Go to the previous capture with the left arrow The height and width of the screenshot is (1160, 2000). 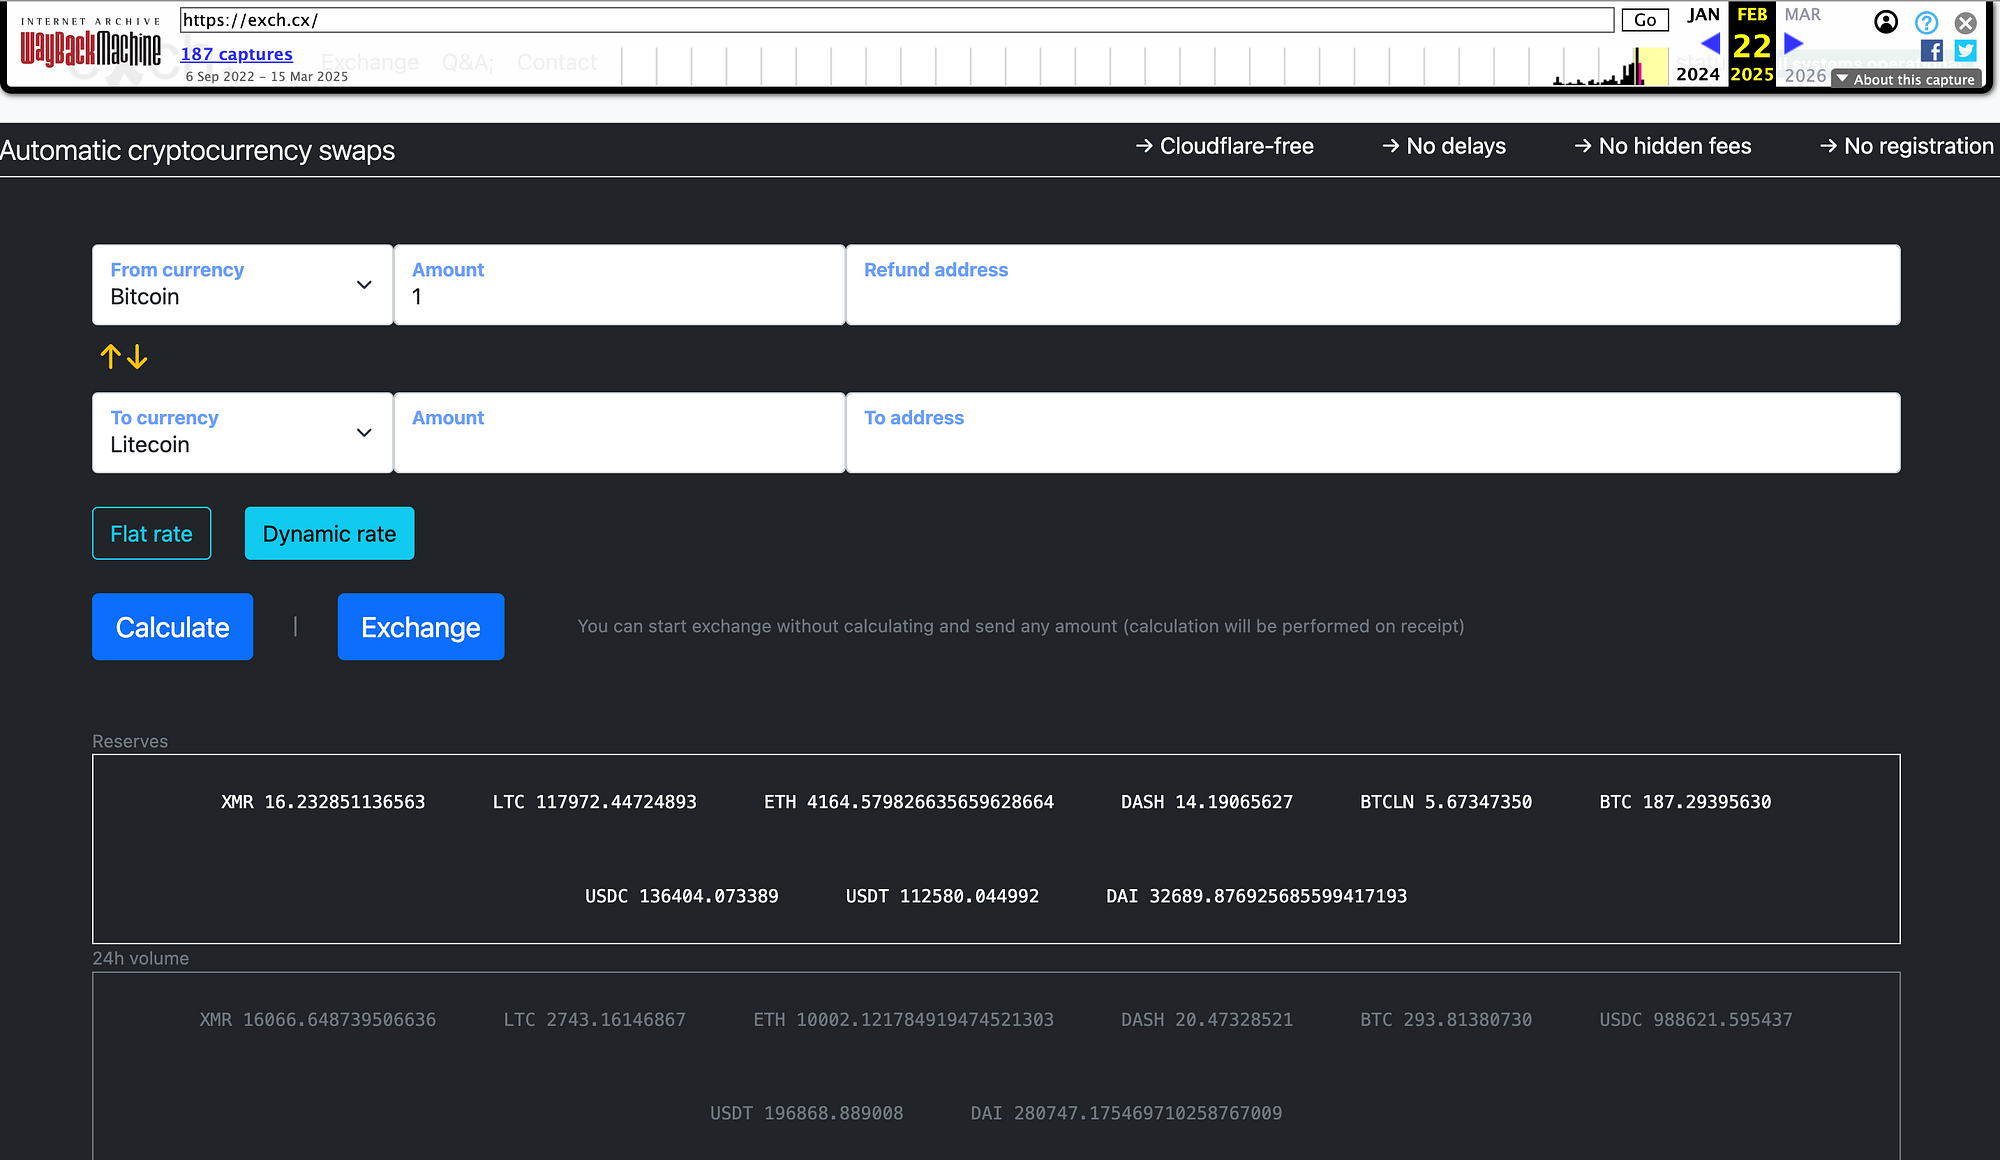click(x=1710, y=44)
